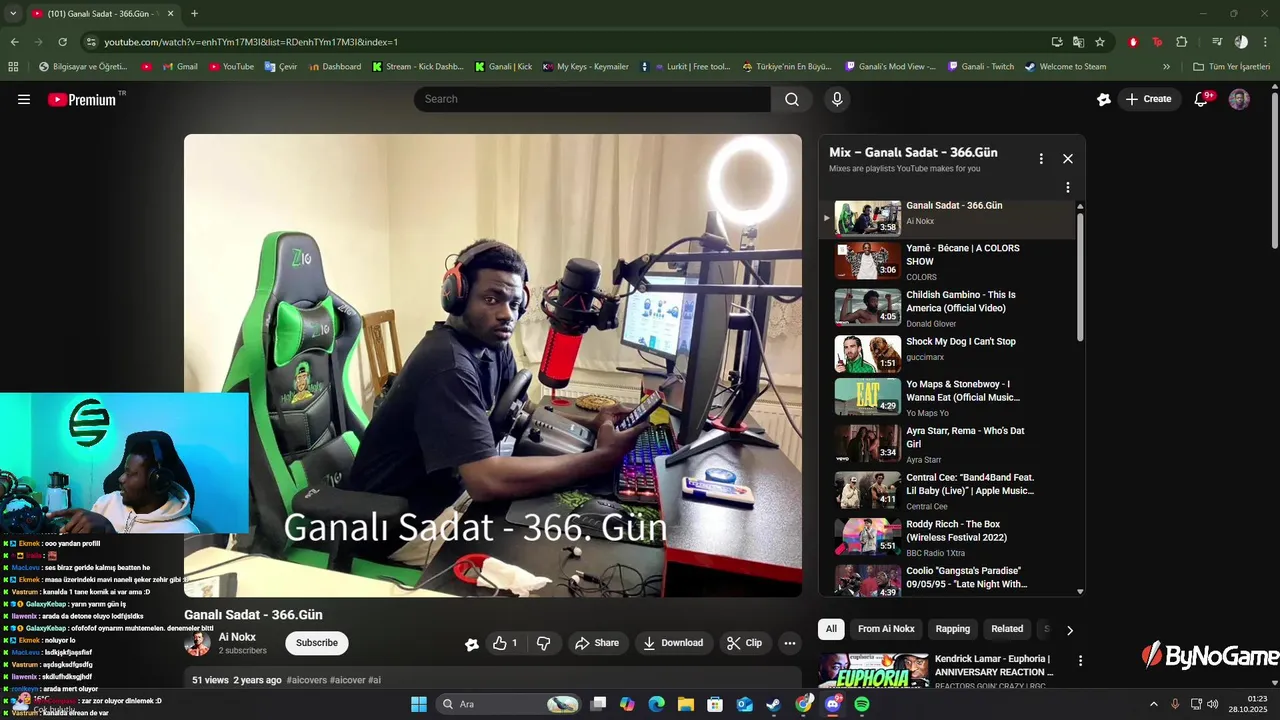Click the page vertical scrollbar
Image resolution: width=1280 pixels, height=720 pixels.
tap(1274, 170)
